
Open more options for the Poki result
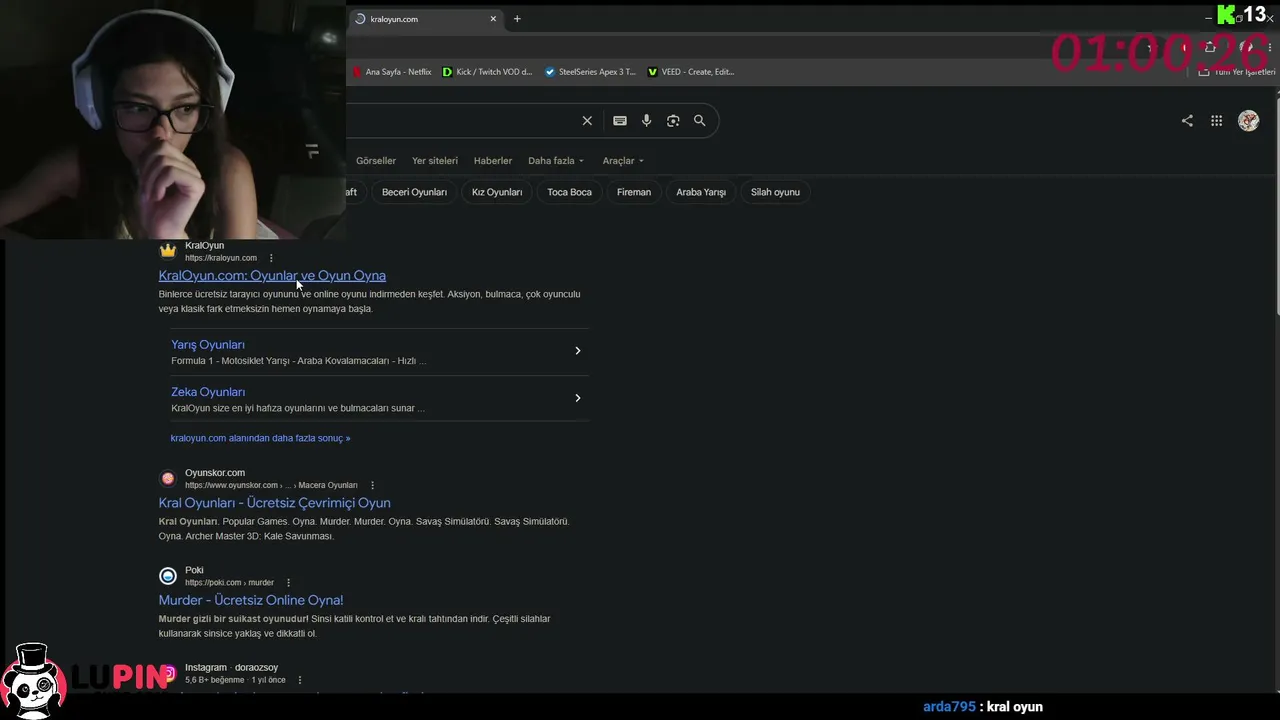pos(288,583)
